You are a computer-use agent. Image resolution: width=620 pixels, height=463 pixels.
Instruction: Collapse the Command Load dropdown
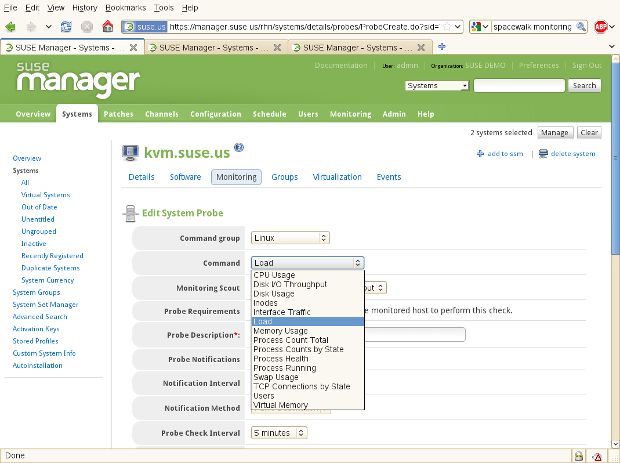click(x=308, y=263)
